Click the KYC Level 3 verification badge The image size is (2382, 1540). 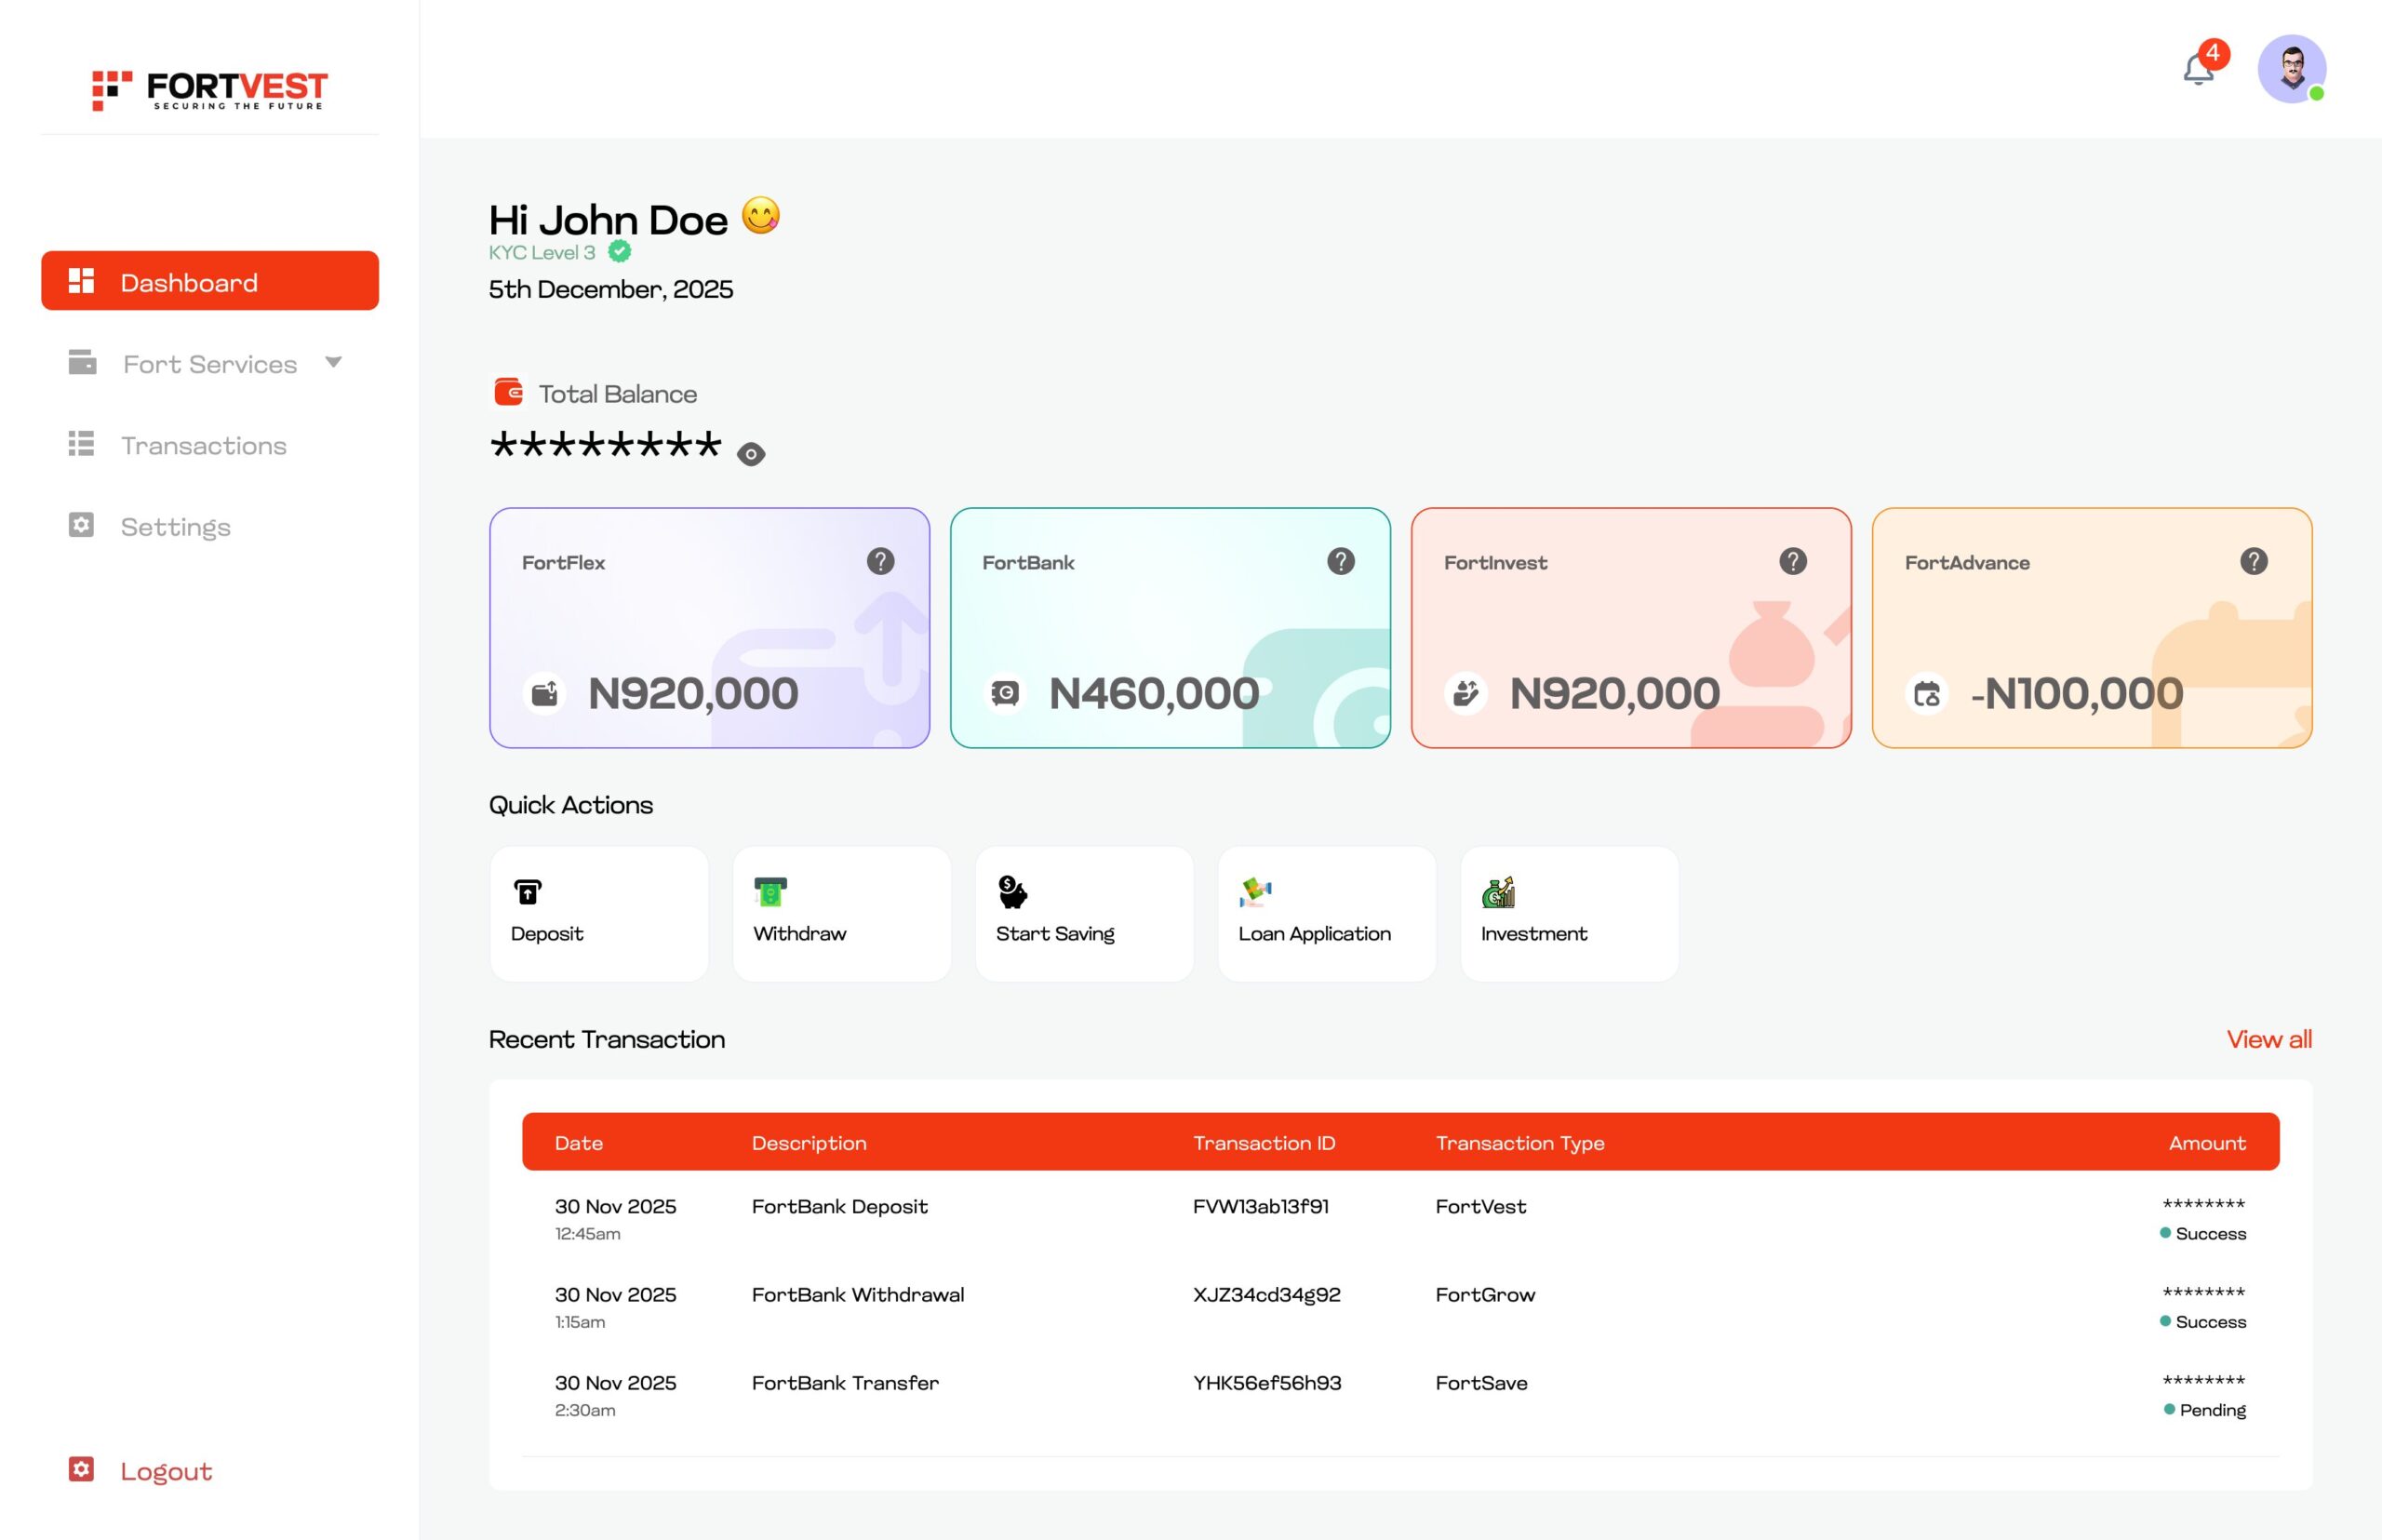[x=619, y=253]
